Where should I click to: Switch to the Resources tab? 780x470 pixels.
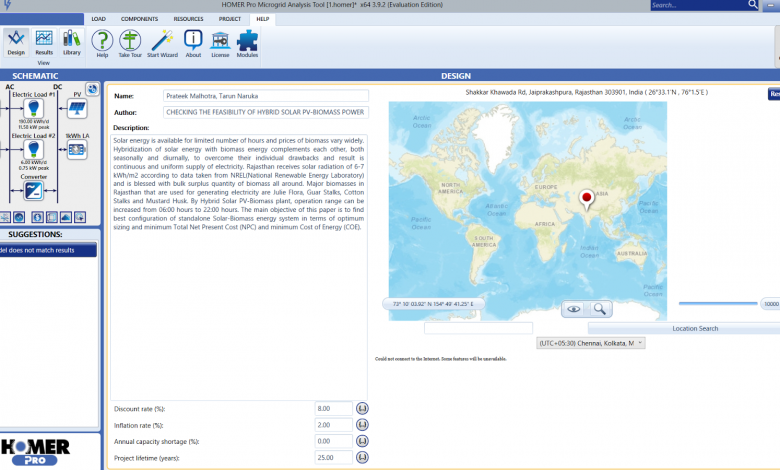(x=188, y=19)
